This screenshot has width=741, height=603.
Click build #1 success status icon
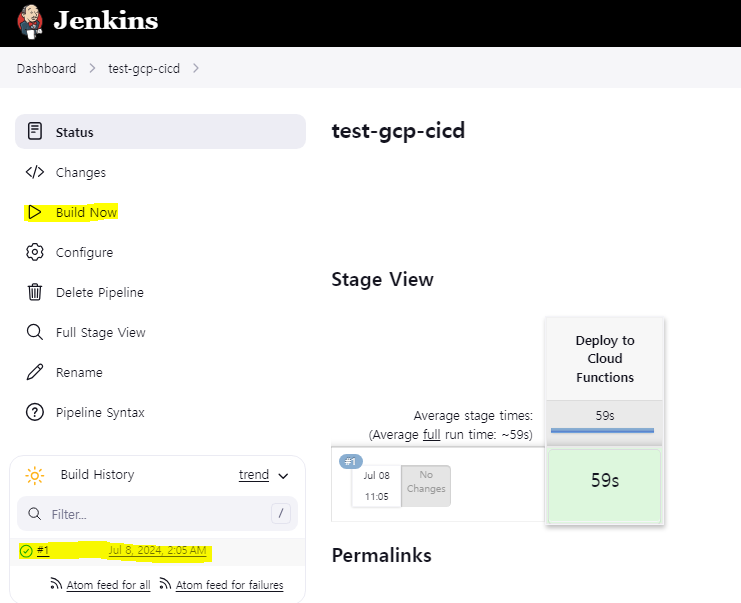tap(26, 551)
